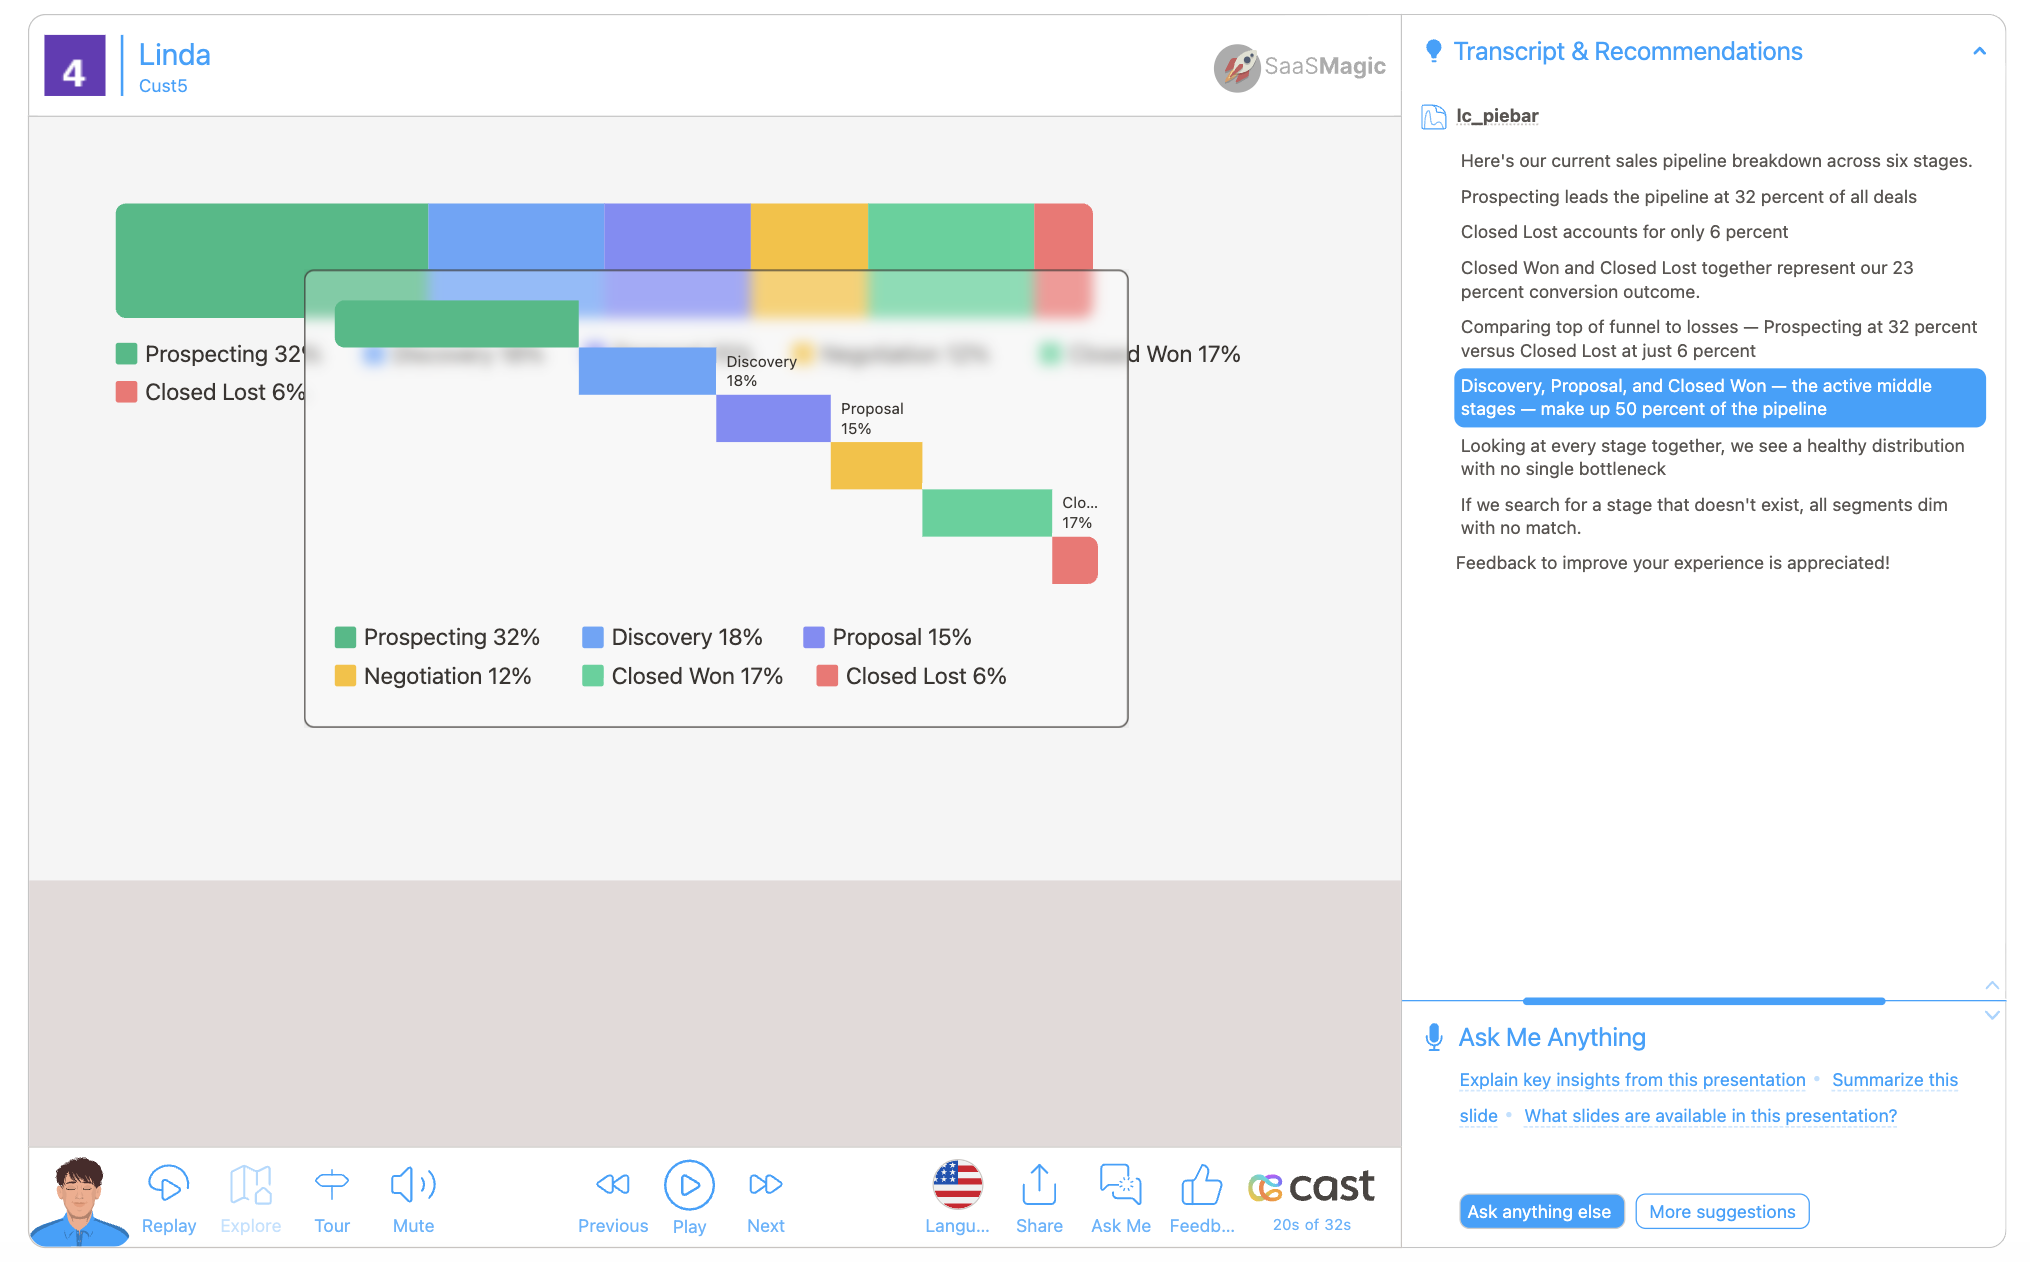Open the Explain key insights suggestion link
The image size is (2030, 1262).
tap(1631, 1080)
